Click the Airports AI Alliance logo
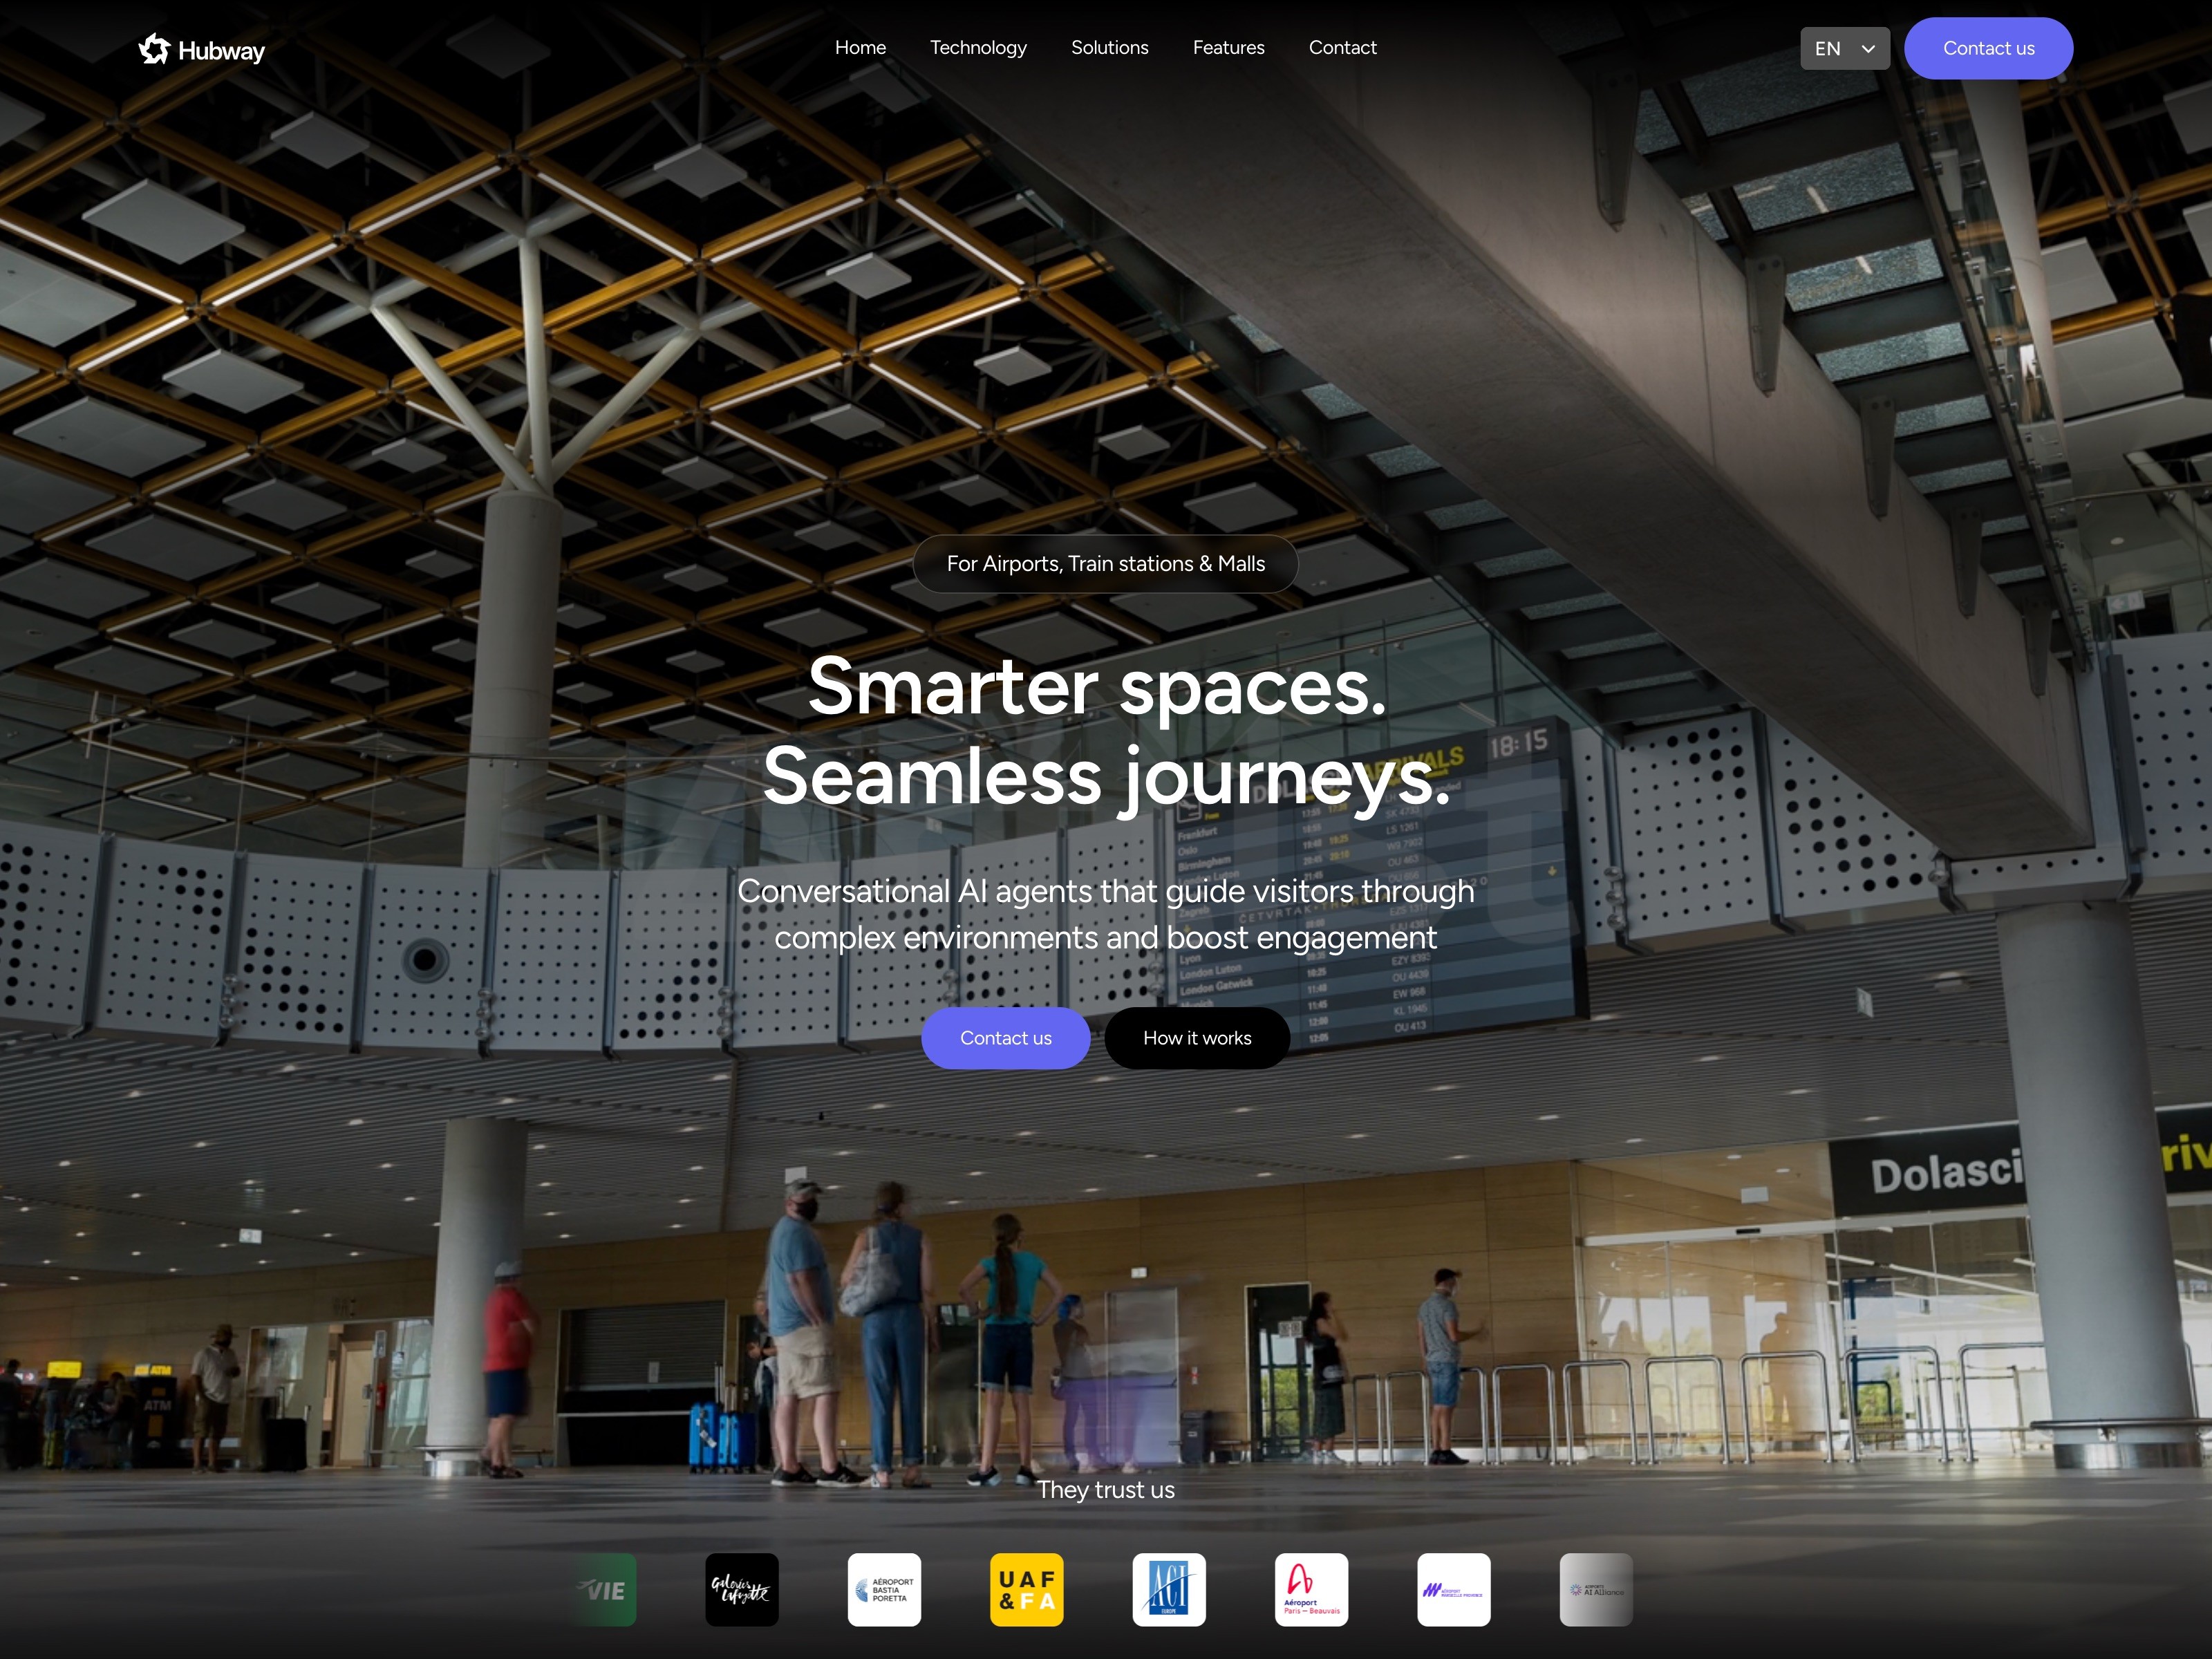The height and width of the screenshot is (1659, 2212). (x=1595, y=1589)
